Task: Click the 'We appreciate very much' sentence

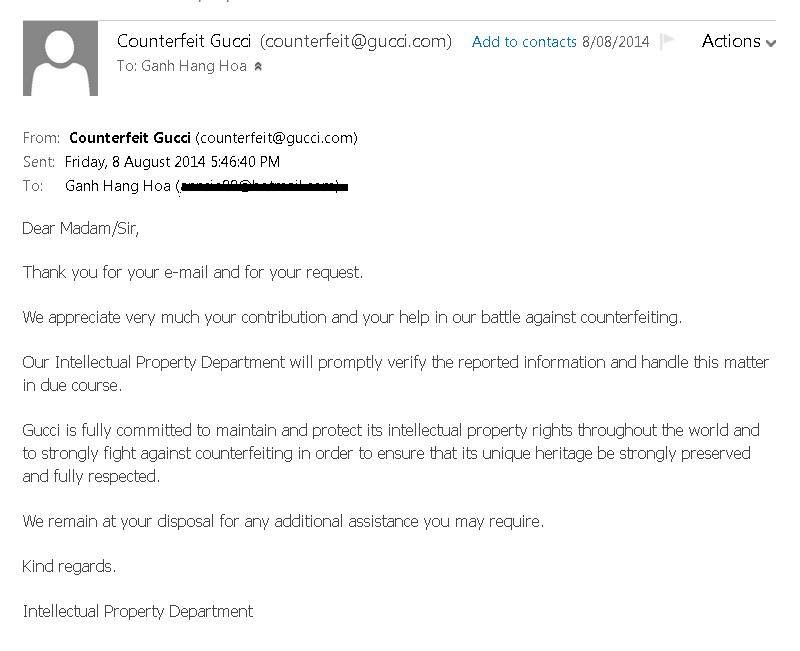Action: [352, 317]
